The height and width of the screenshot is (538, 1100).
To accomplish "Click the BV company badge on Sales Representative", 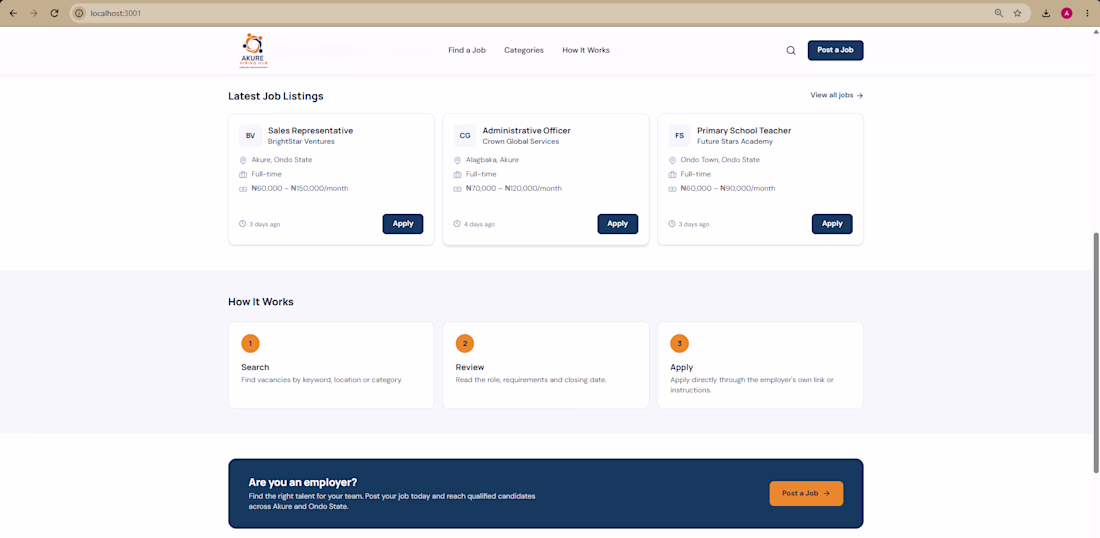I will point(250,135).
